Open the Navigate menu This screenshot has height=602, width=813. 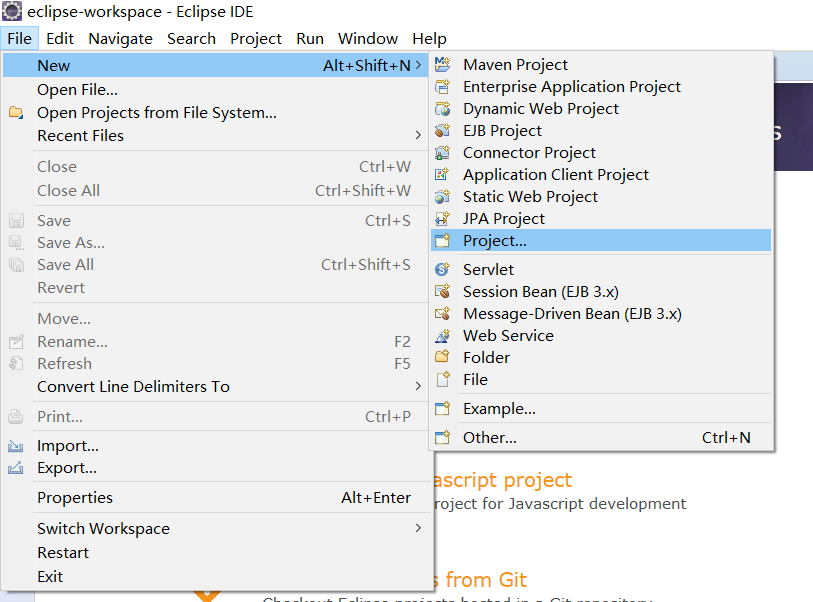120,39
